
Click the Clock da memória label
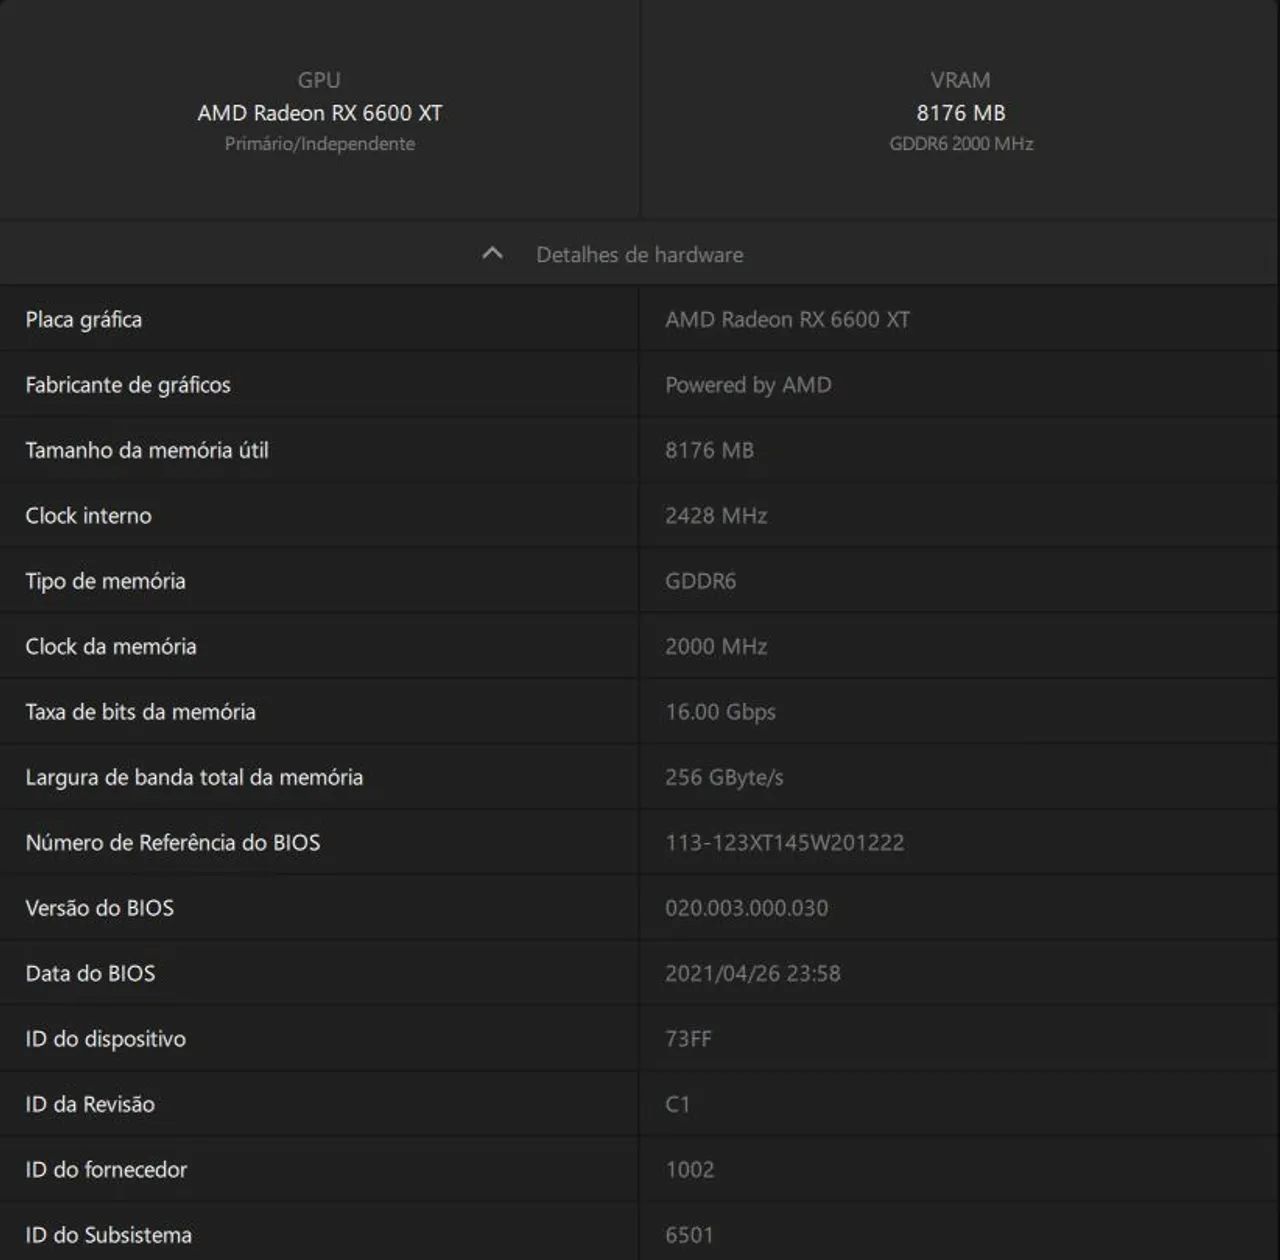pos(111,647)
